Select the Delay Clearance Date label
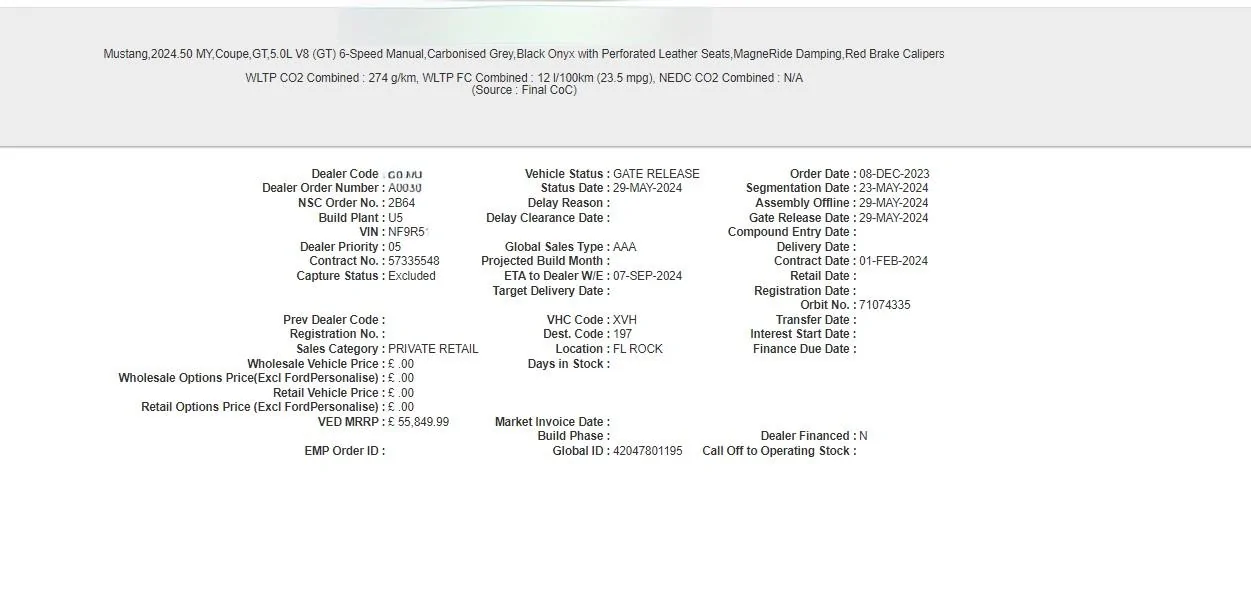The height and width of the screenshot is (593, 1251). [x=548, y=218]
